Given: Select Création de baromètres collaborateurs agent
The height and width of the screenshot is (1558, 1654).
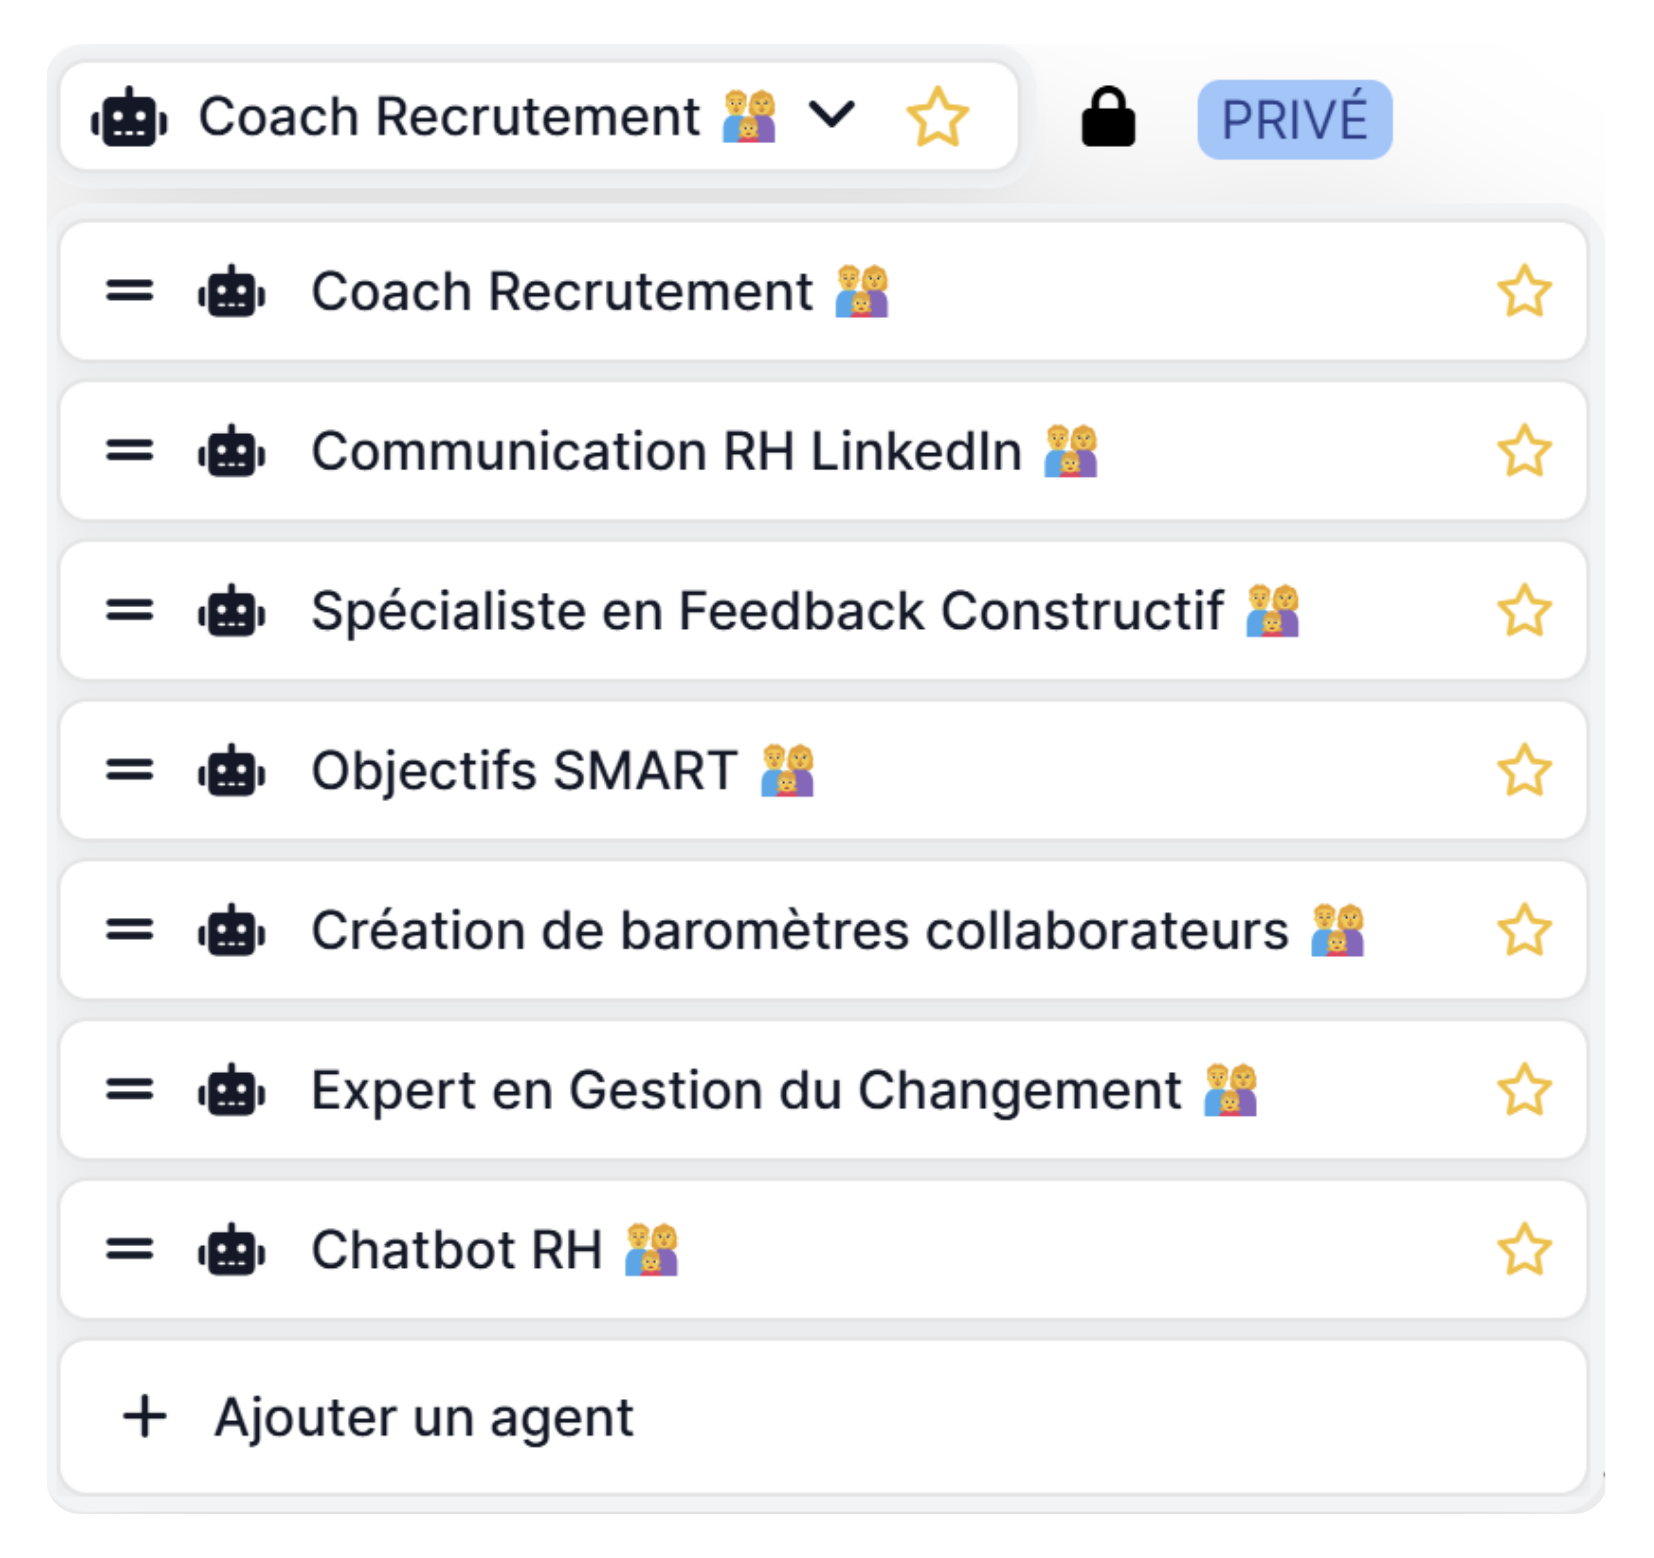Looking at the screenshot, I should click(800, 930).
